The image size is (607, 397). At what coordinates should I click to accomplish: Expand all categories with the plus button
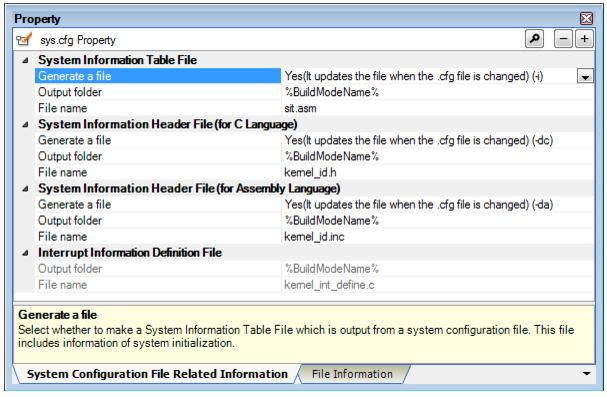pyautogui.click(x=584, y=39)
